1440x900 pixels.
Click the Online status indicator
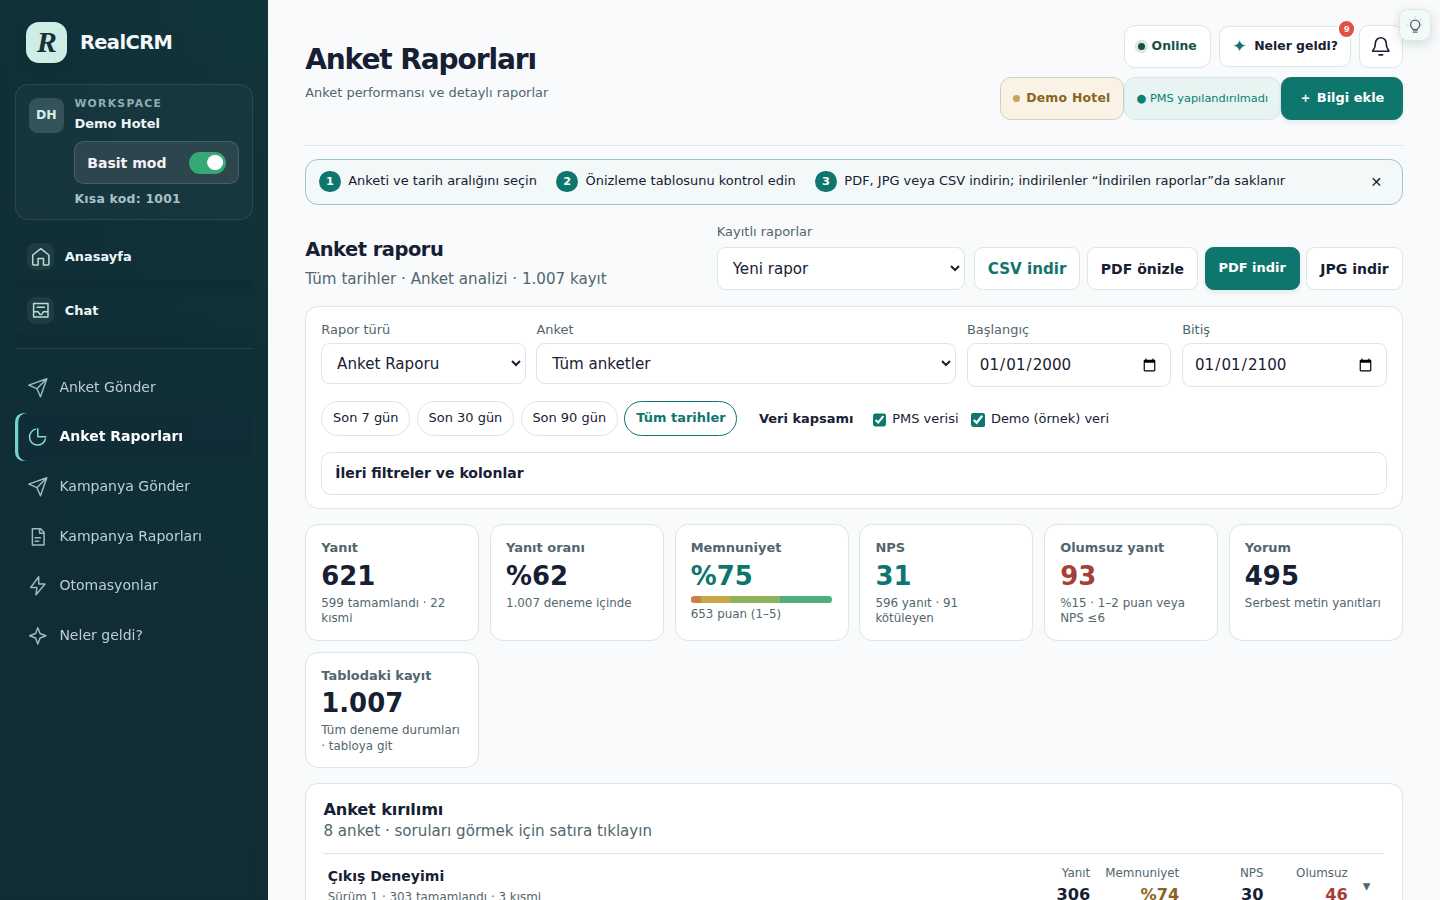[1167, 46]
